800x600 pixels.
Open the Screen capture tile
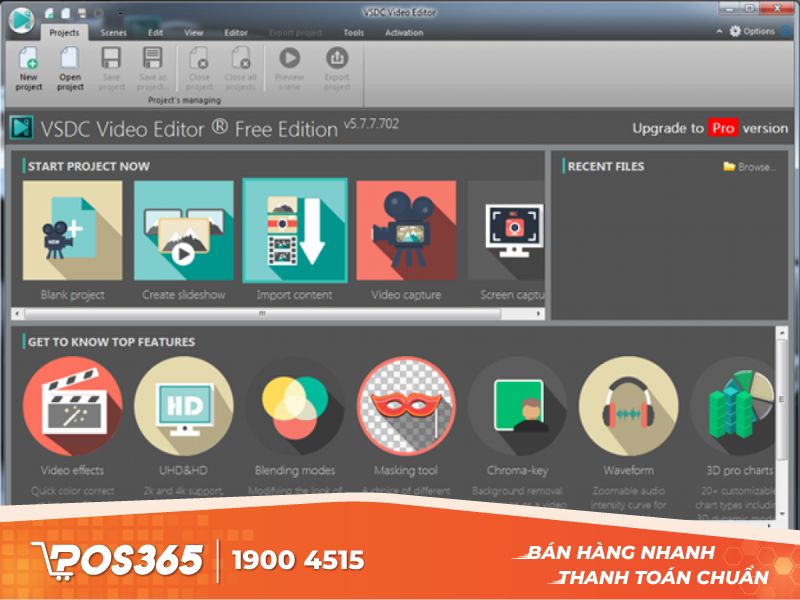pyautogui.click(x=506, y=230)
